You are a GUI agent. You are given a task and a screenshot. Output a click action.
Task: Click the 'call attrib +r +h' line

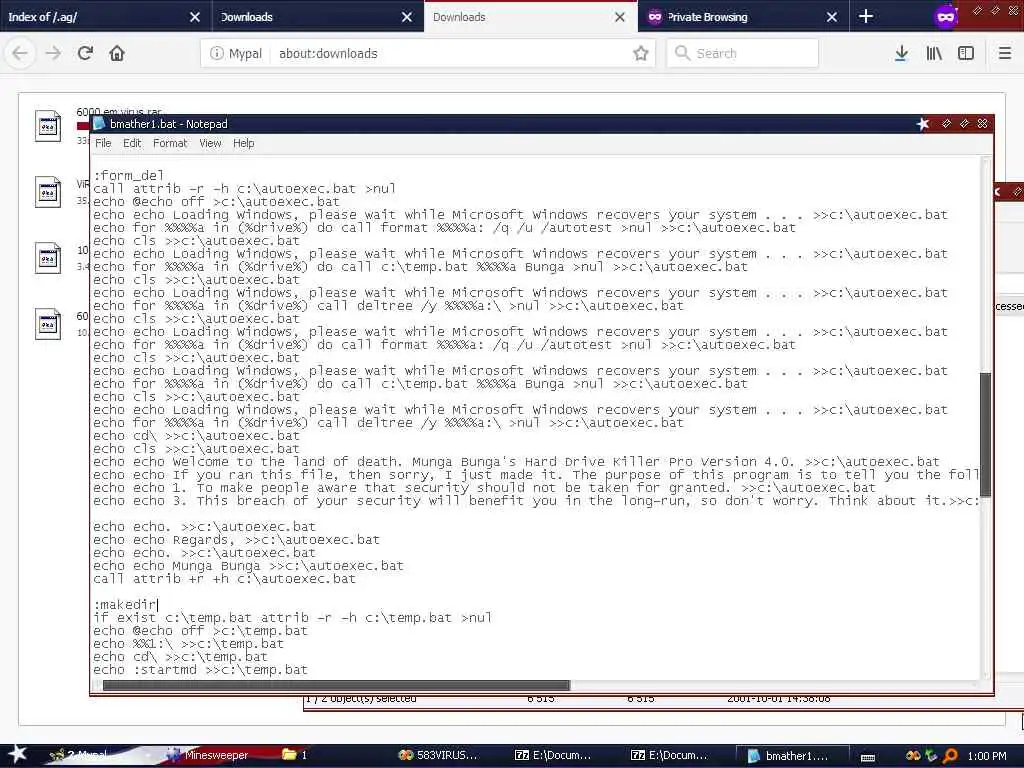click(x=224, y=579)
